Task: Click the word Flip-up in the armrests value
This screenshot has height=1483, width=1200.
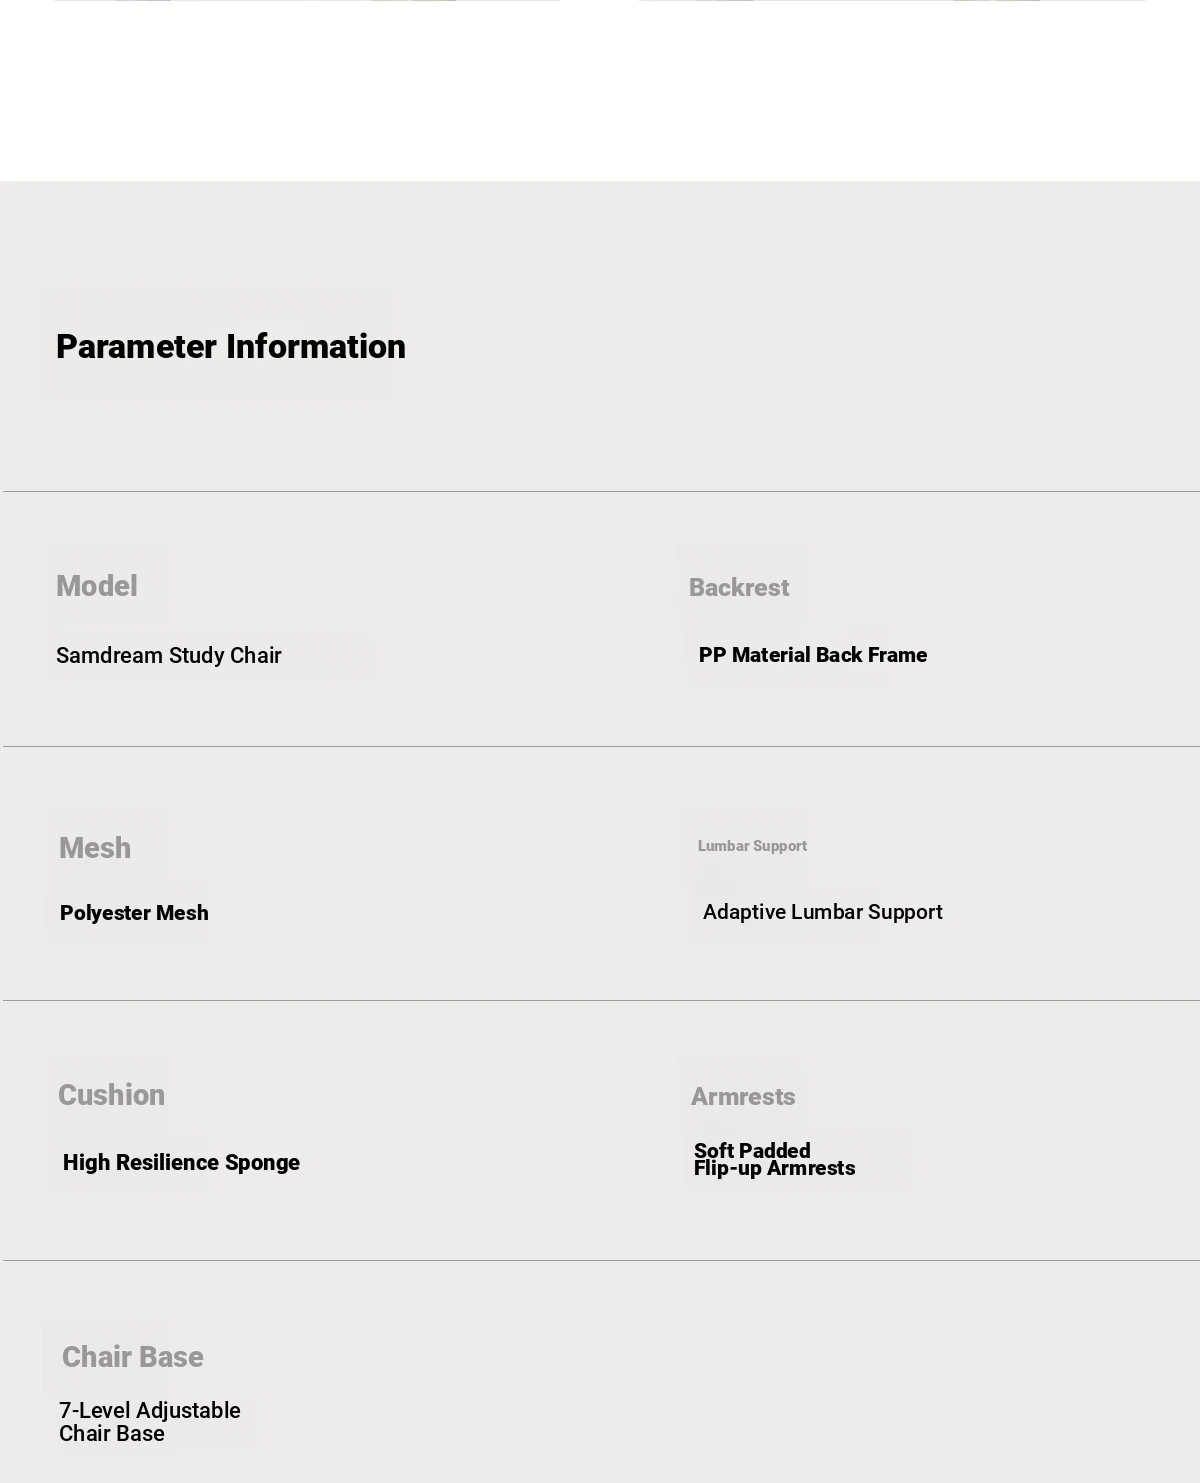Action: click(728, 1169)
